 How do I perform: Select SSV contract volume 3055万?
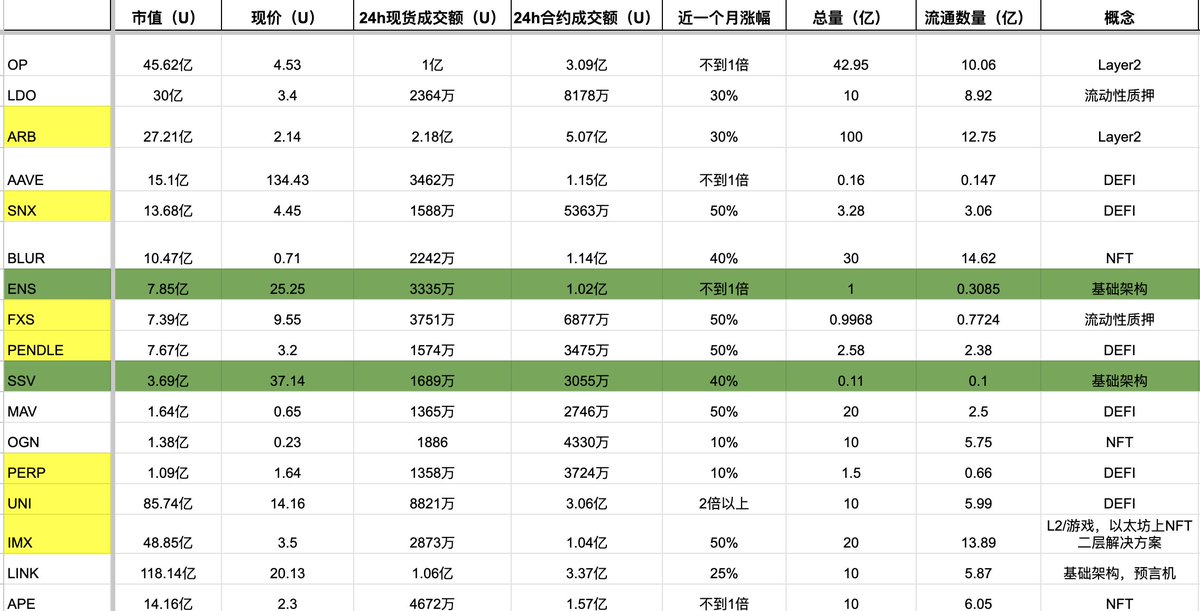(586, 381)
